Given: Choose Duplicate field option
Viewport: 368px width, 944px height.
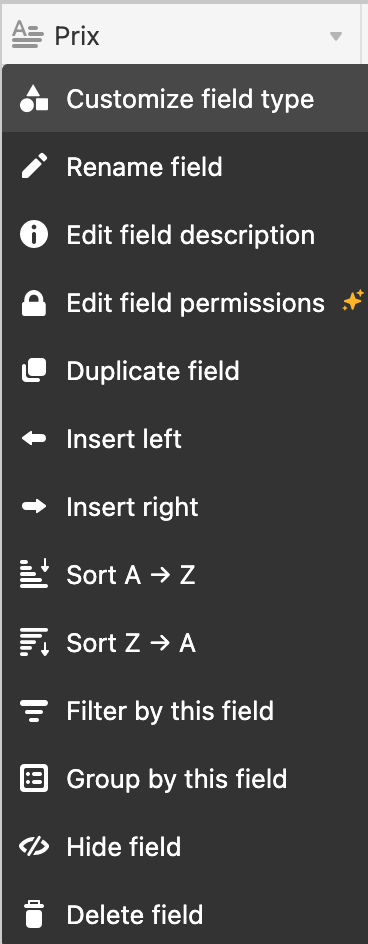Looking at the screenshot, I should [184, 371].
